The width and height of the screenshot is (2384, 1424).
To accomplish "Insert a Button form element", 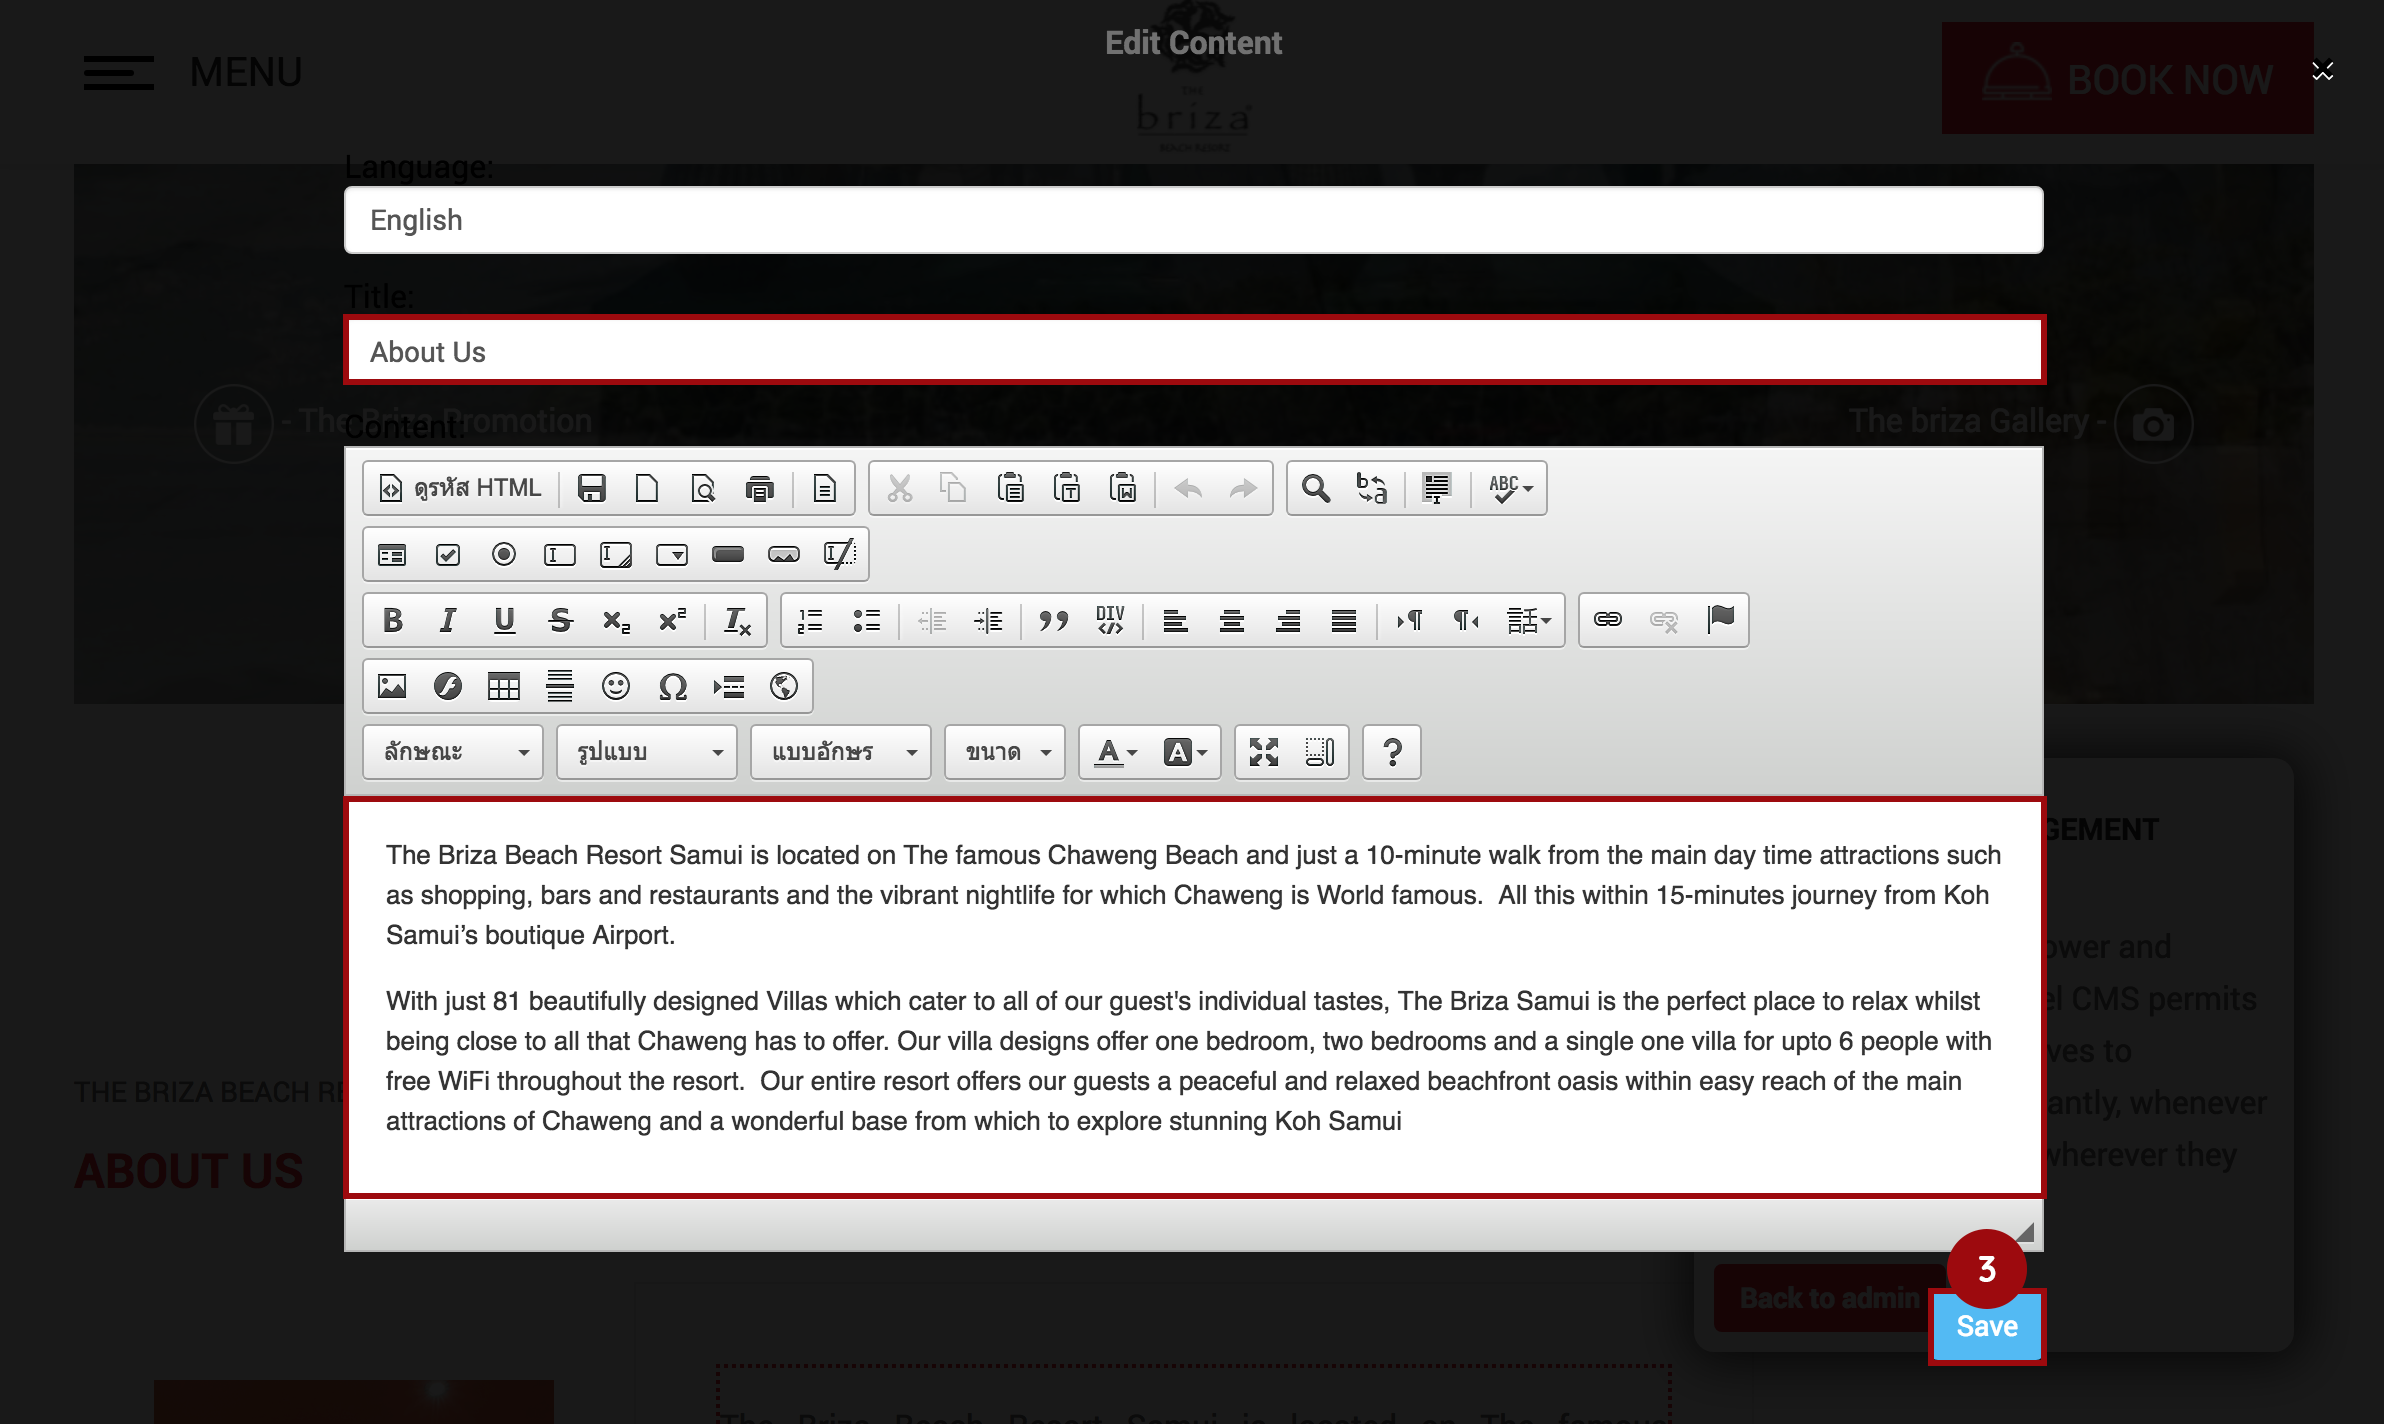I will [x=728, y=554].
